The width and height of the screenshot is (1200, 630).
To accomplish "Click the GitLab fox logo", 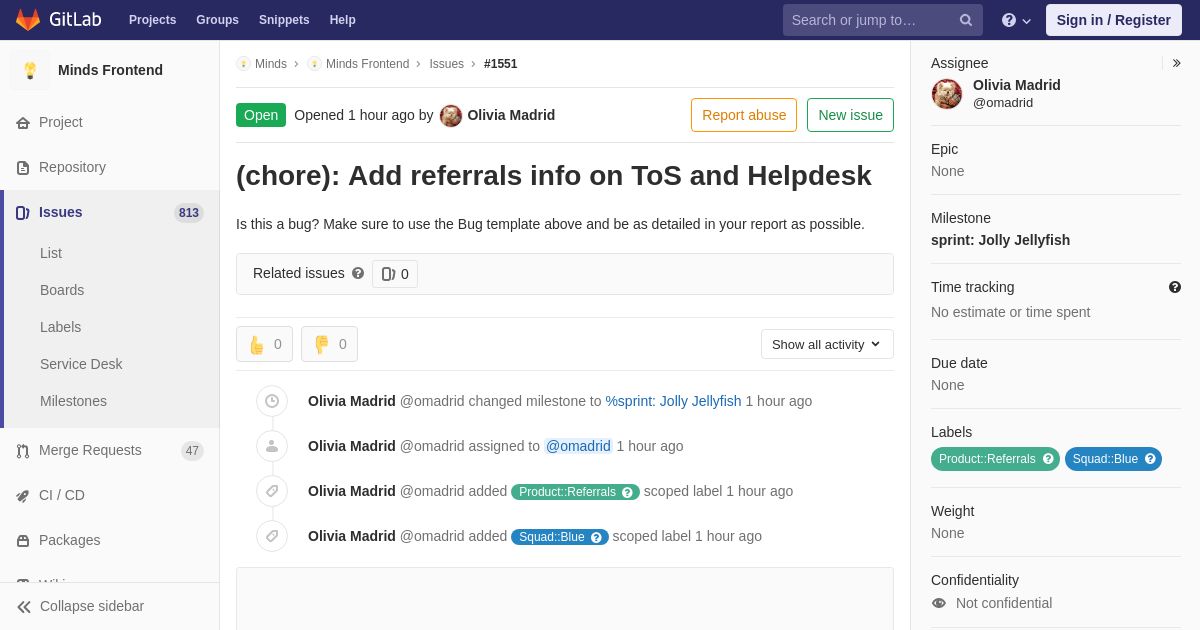I will pyautogui.click(x=28, y=20).
